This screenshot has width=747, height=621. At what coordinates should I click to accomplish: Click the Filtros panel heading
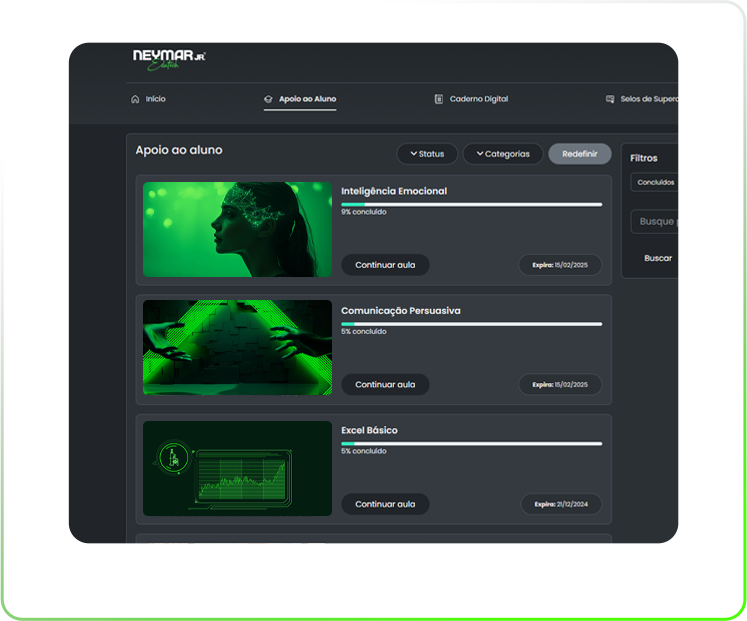click(x=644, y=158)
